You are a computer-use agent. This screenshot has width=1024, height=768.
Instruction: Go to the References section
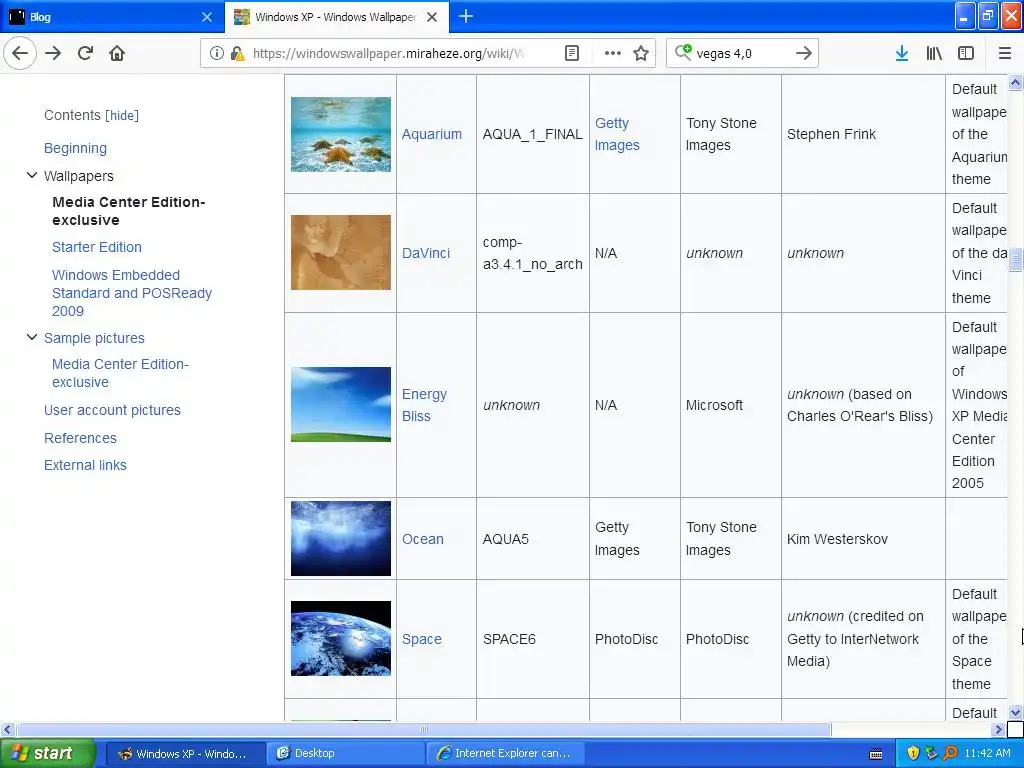click(x=80, y=438)
